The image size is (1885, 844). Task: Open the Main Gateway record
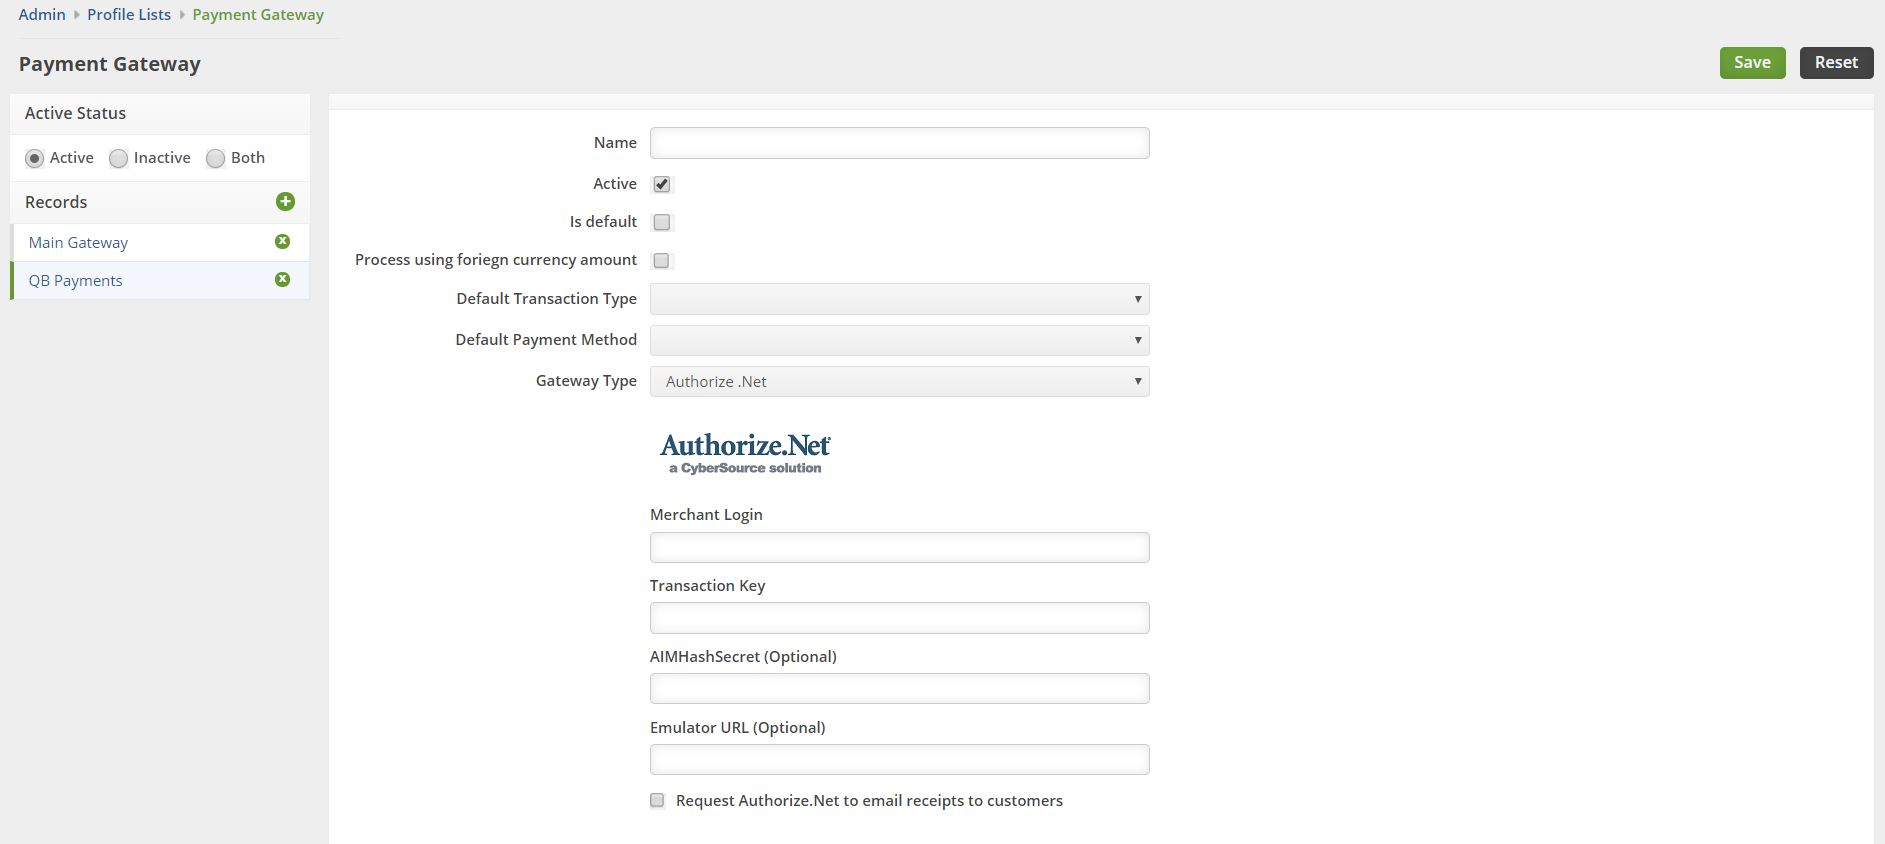click(78, 242)
